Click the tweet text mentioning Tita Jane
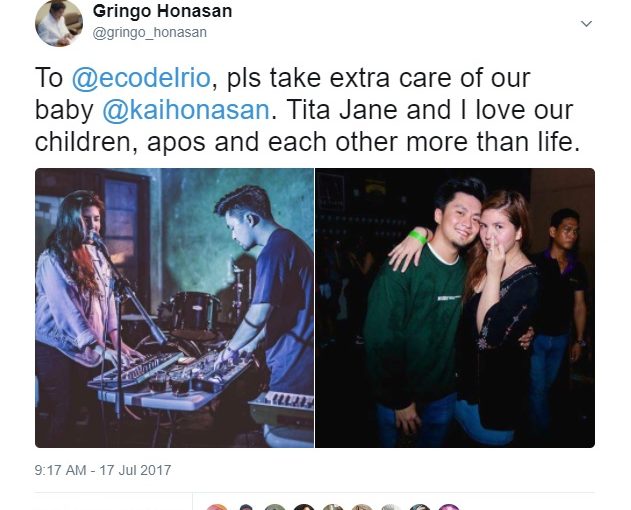Image resolution: width=631 pixels, height=510 pixels. [x=308, y=110]
